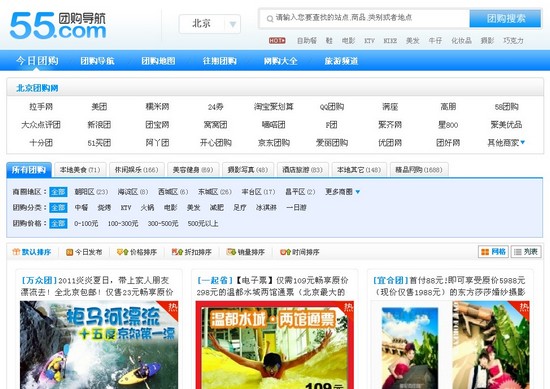Filter price 100-300元

[x=123, y=223]
